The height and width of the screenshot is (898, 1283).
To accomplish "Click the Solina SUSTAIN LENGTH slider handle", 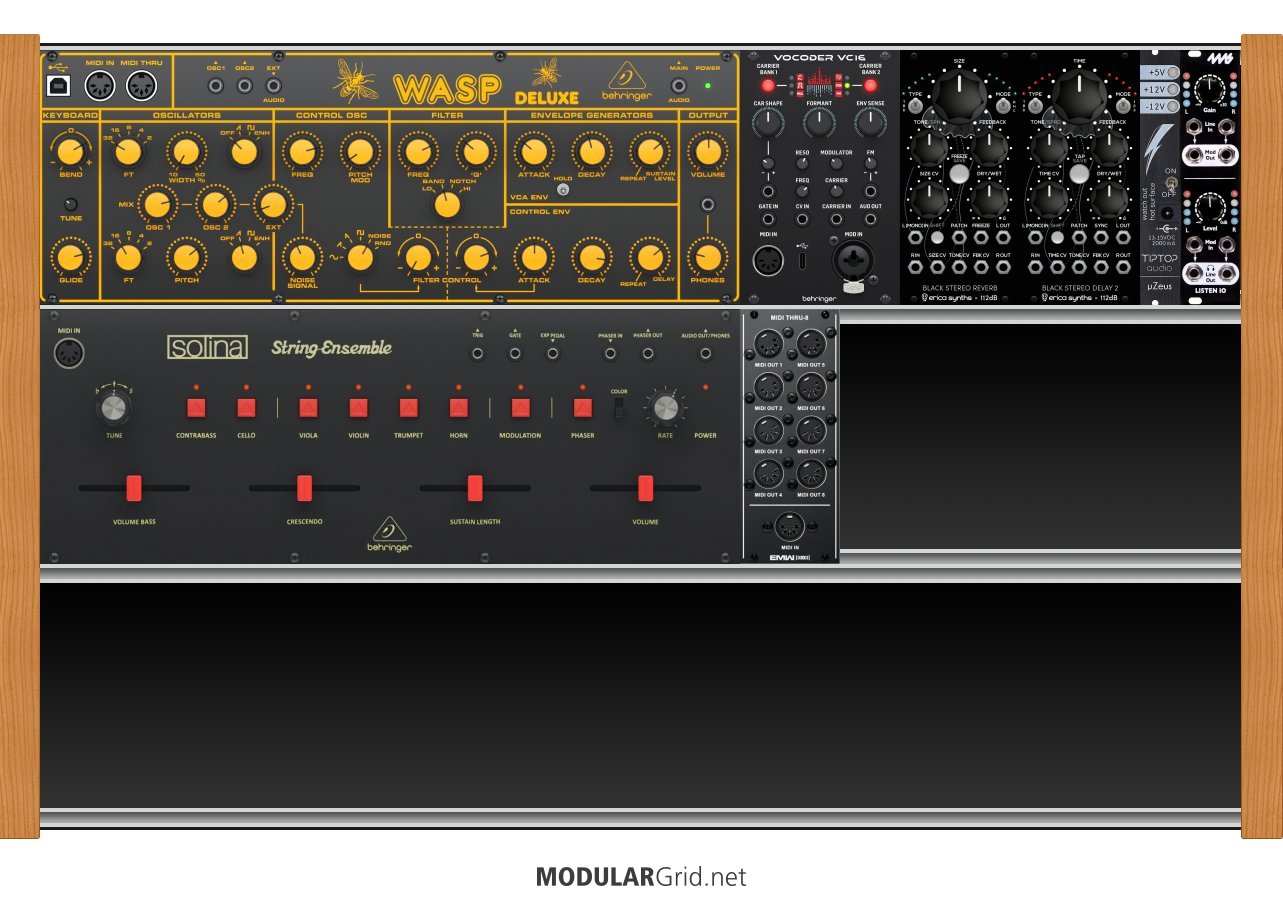I will point(475,488).
